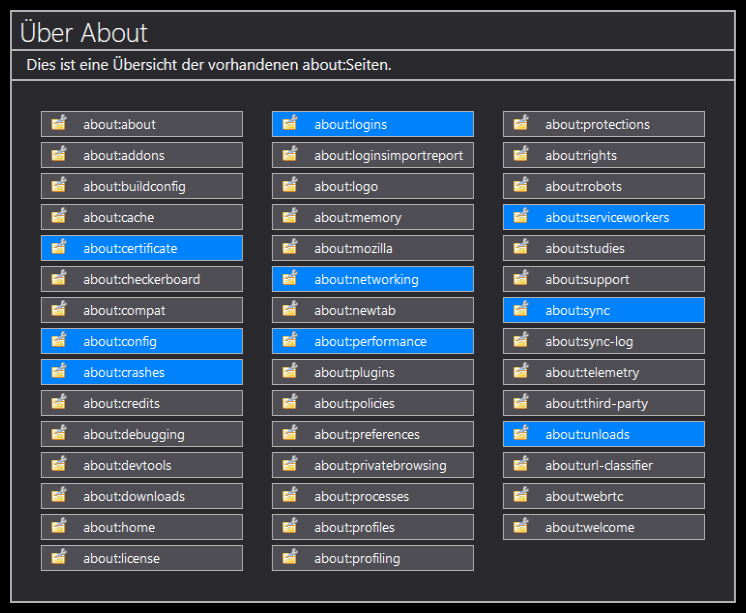
Task: Click the folder icon beside about:certificate
Action: [x=59, y=247]
